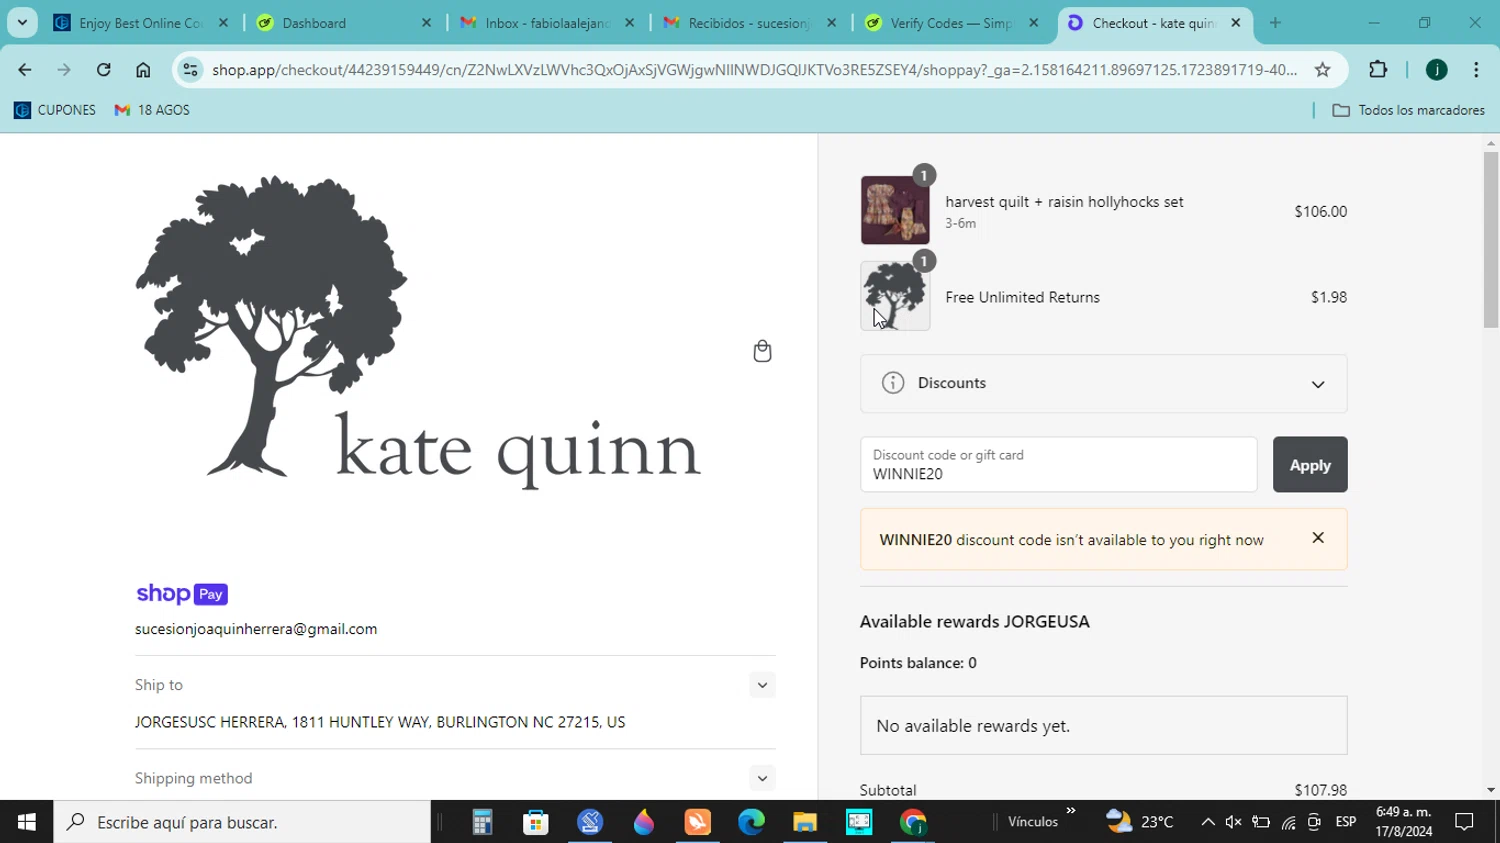Focus the Discount code or gift card field

1058,464
